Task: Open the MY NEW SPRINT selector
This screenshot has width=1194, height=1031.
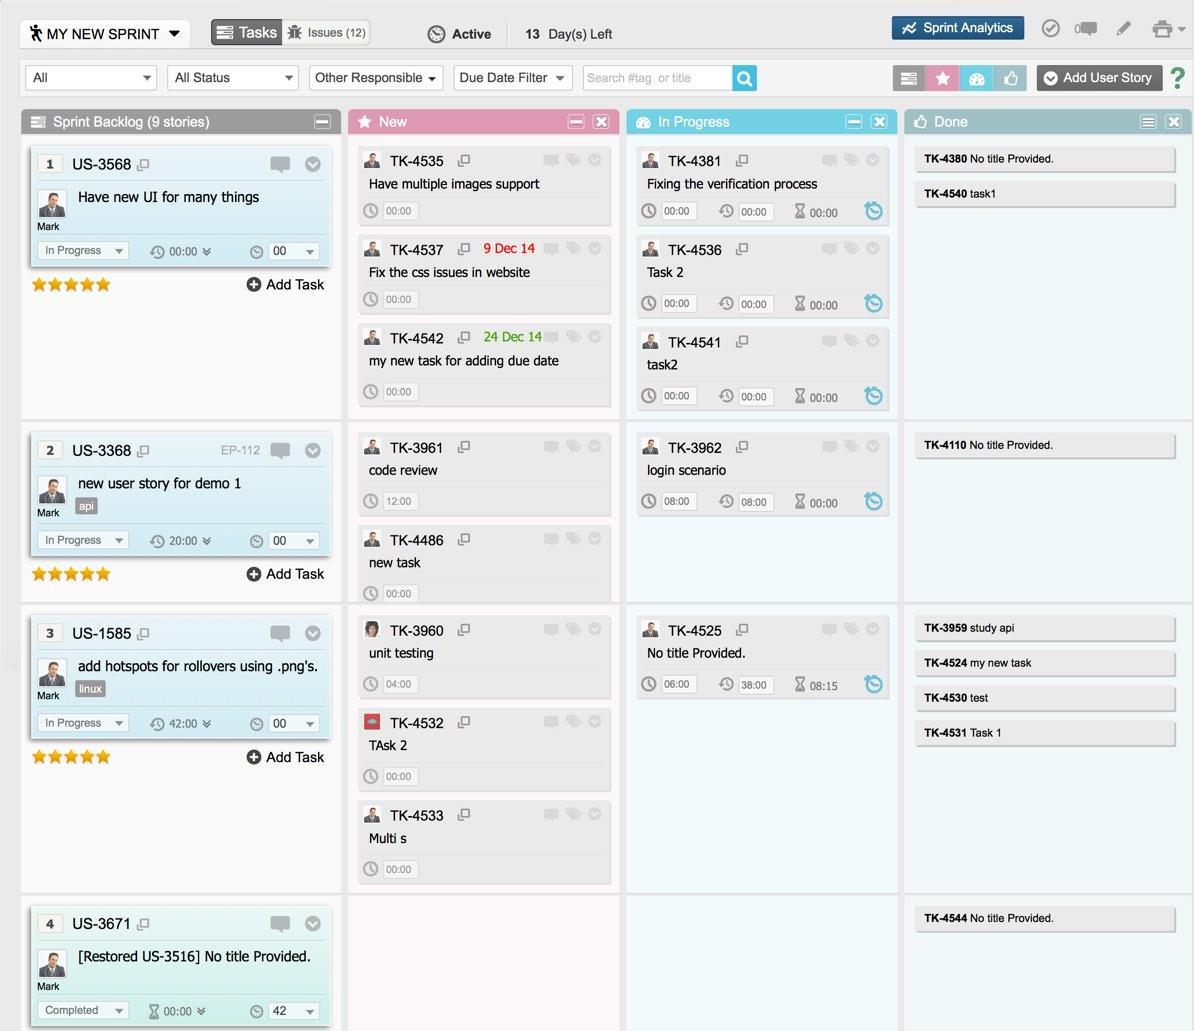Action: 105,34
